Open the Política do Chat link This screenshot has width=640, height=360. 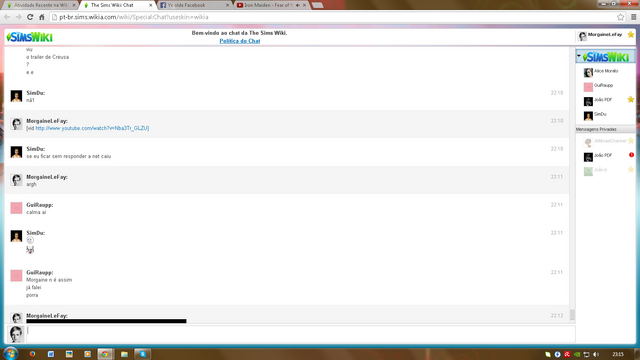point(240,41)
